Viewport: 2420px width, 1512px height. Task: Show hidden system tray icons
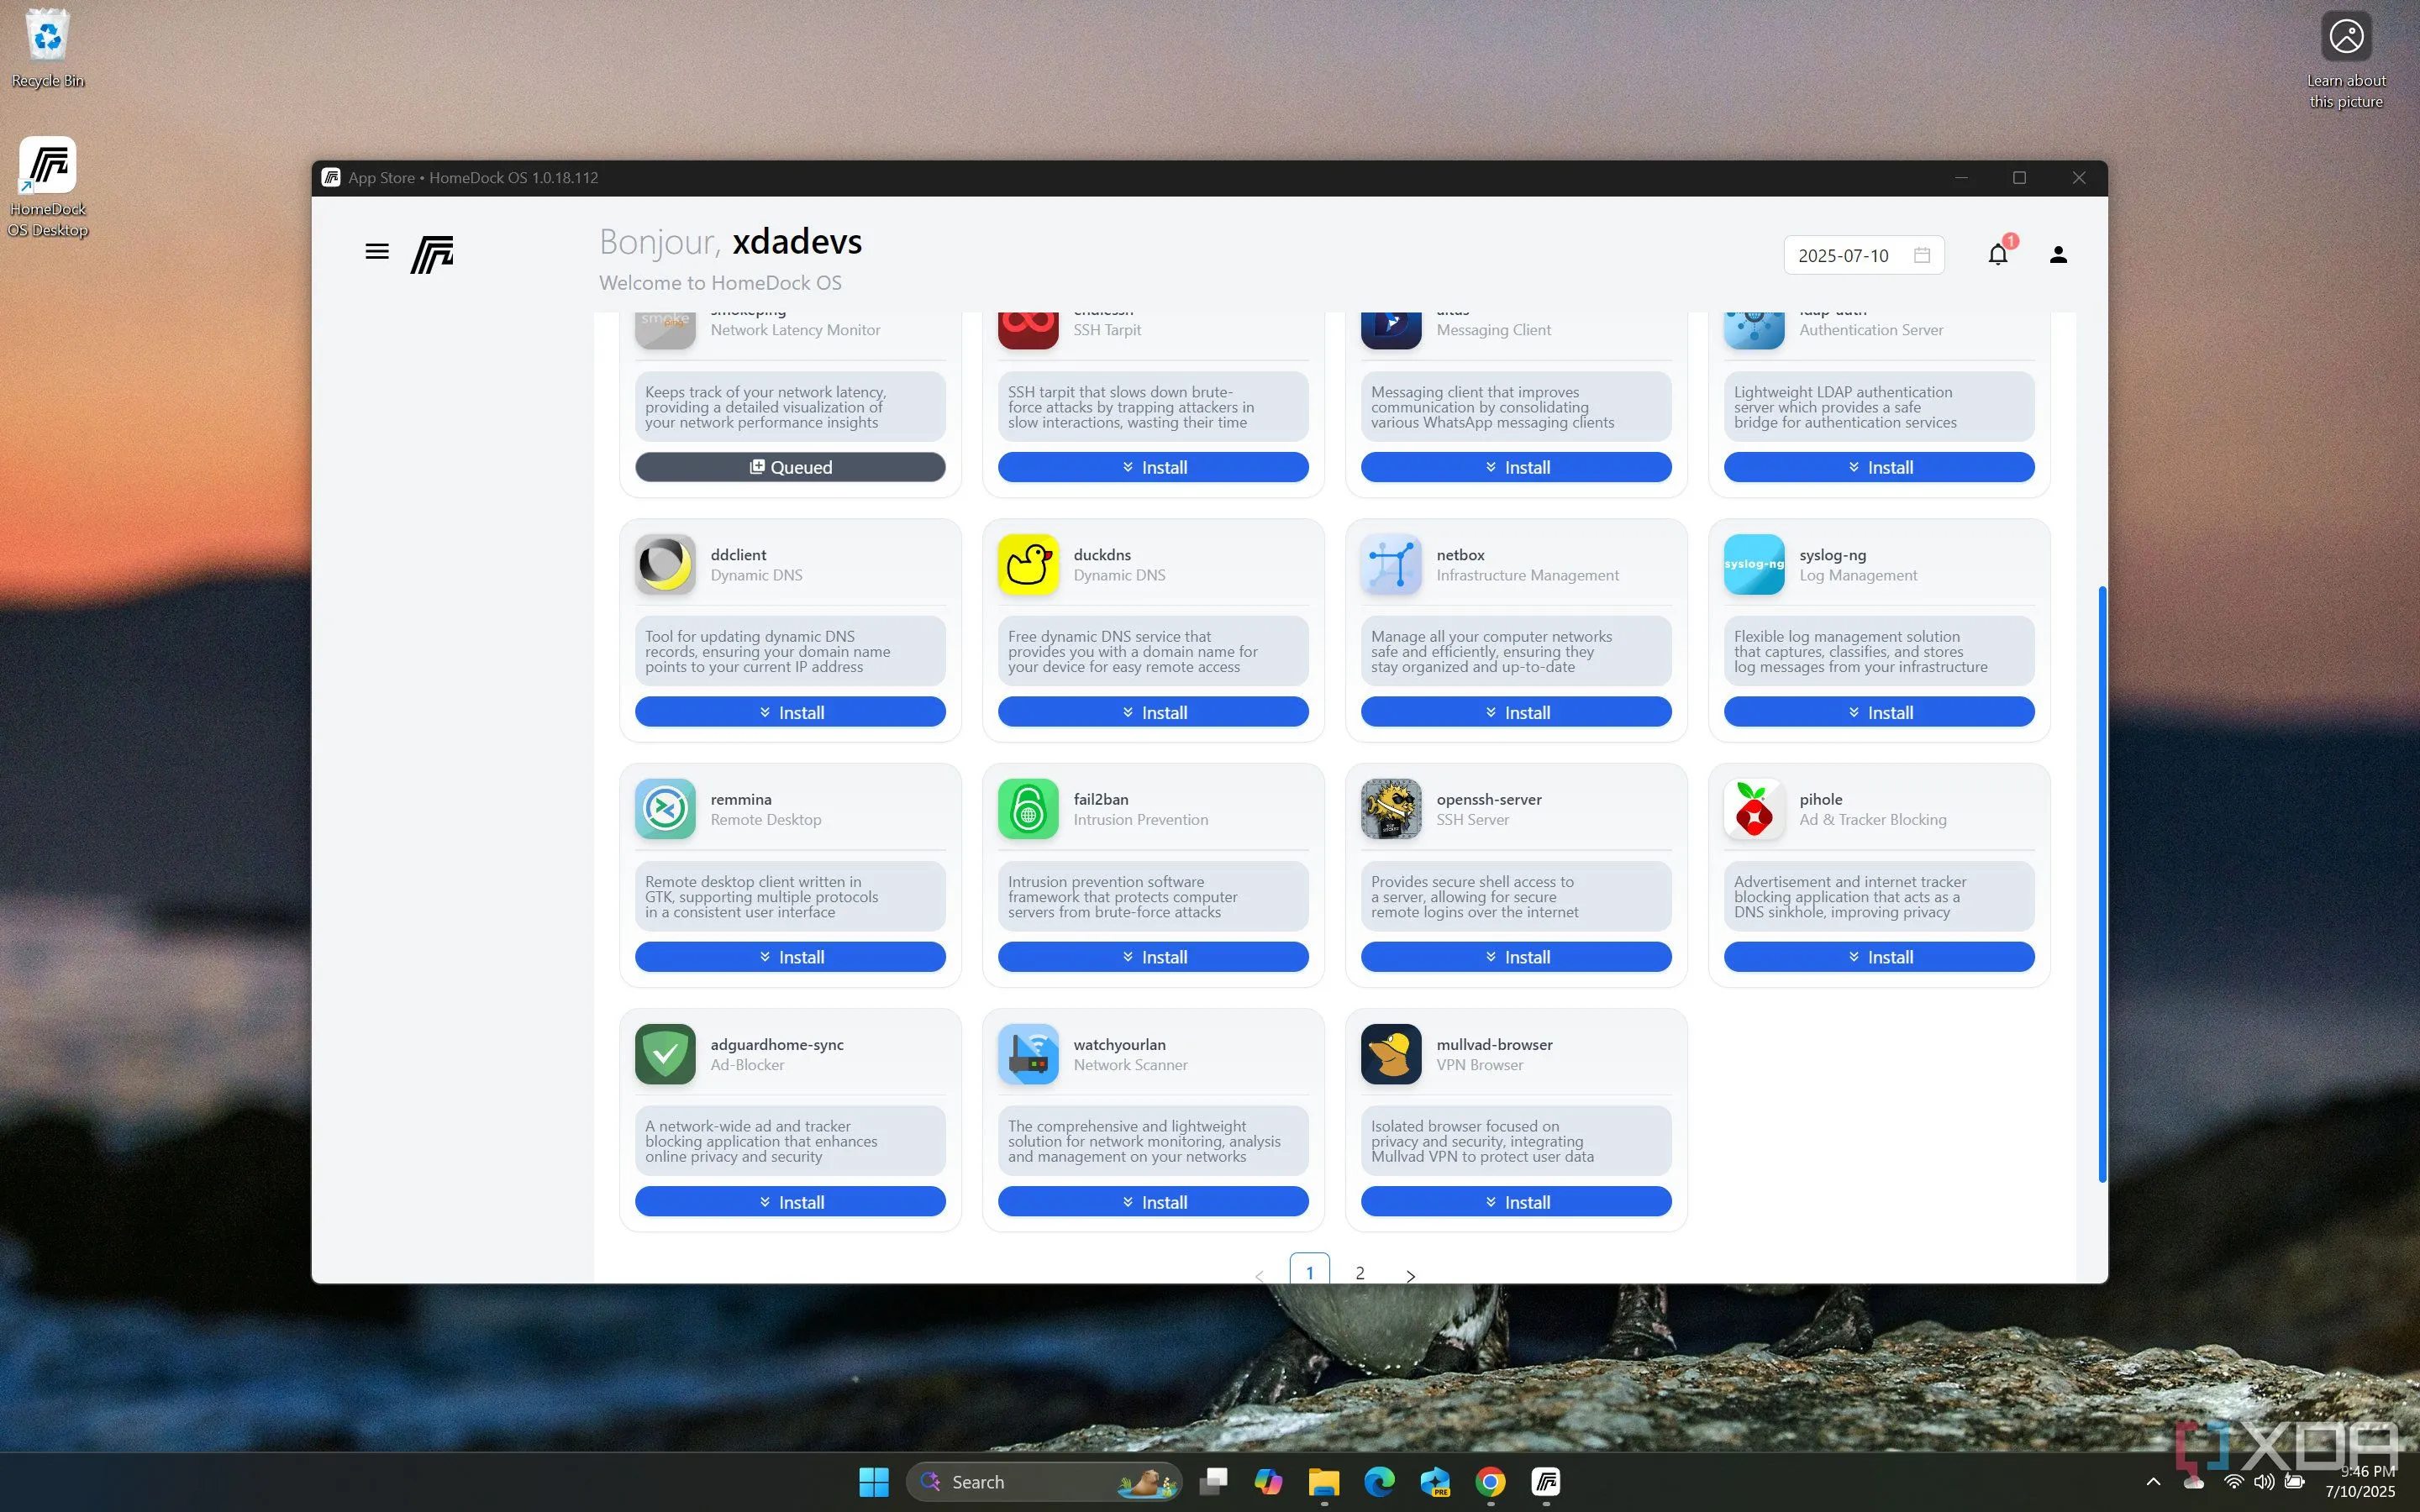[x=2153, y=1482]
